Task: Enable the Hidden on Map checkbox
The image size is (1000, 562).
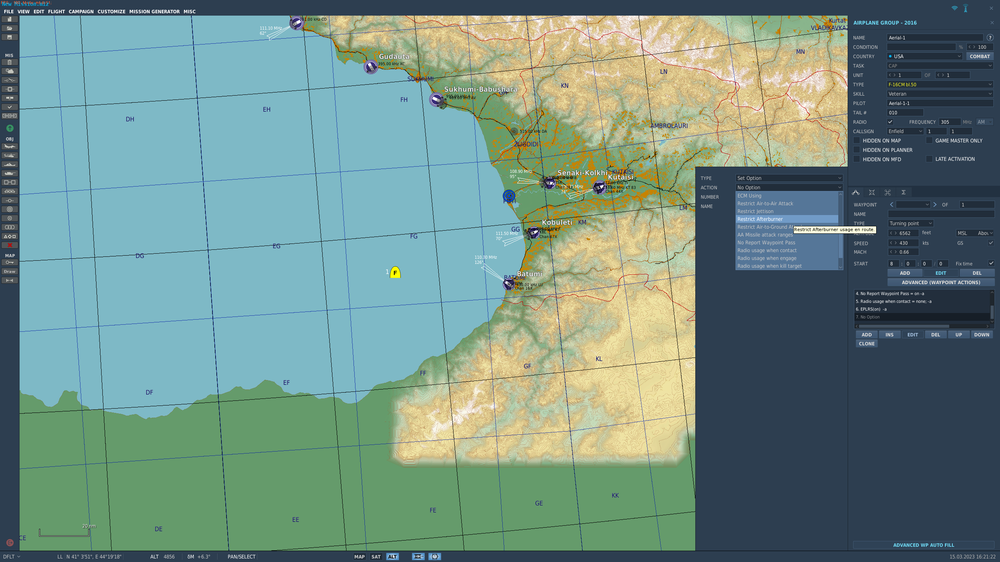Action: 857,140
